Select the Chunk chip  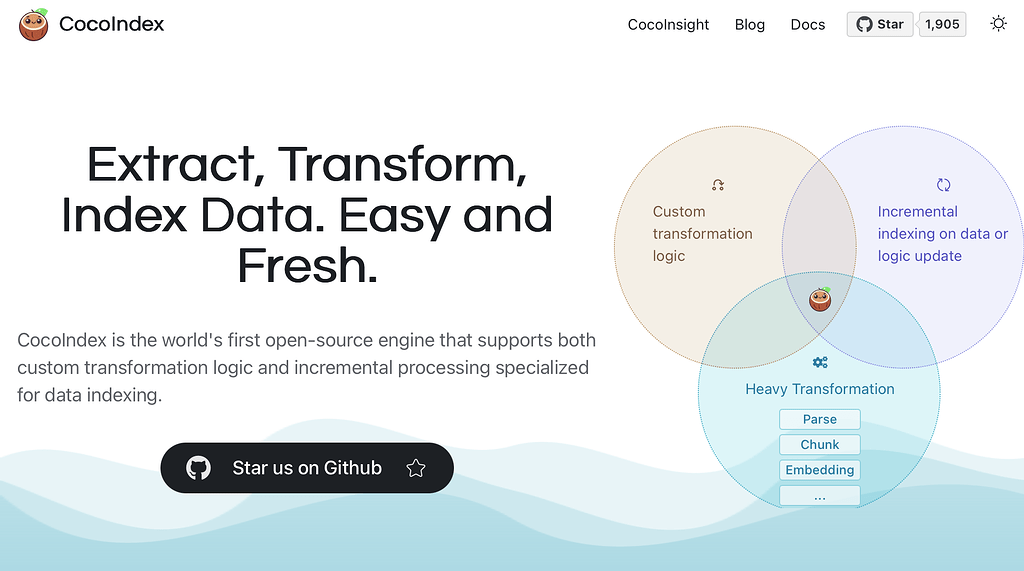820,445
